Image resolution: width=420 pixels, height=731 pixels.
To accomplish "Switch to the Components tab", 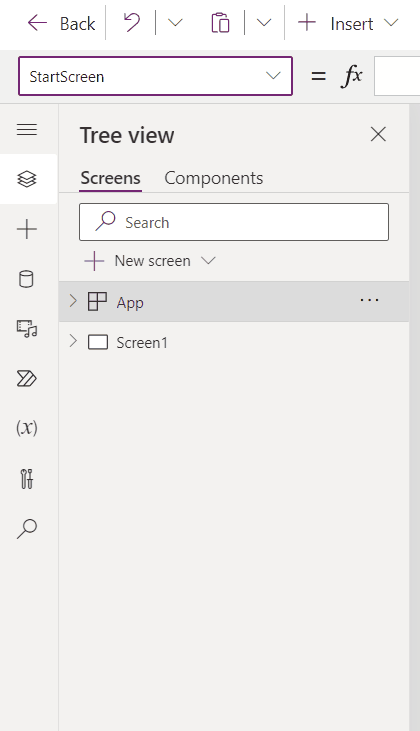I will tap(213, 178).
